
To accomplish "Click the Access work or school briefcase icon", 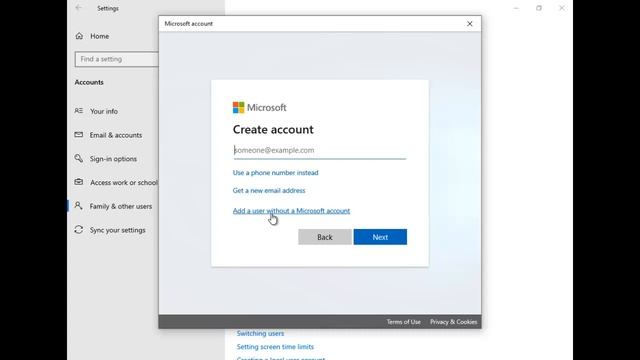I will click(x=79, y=182).
